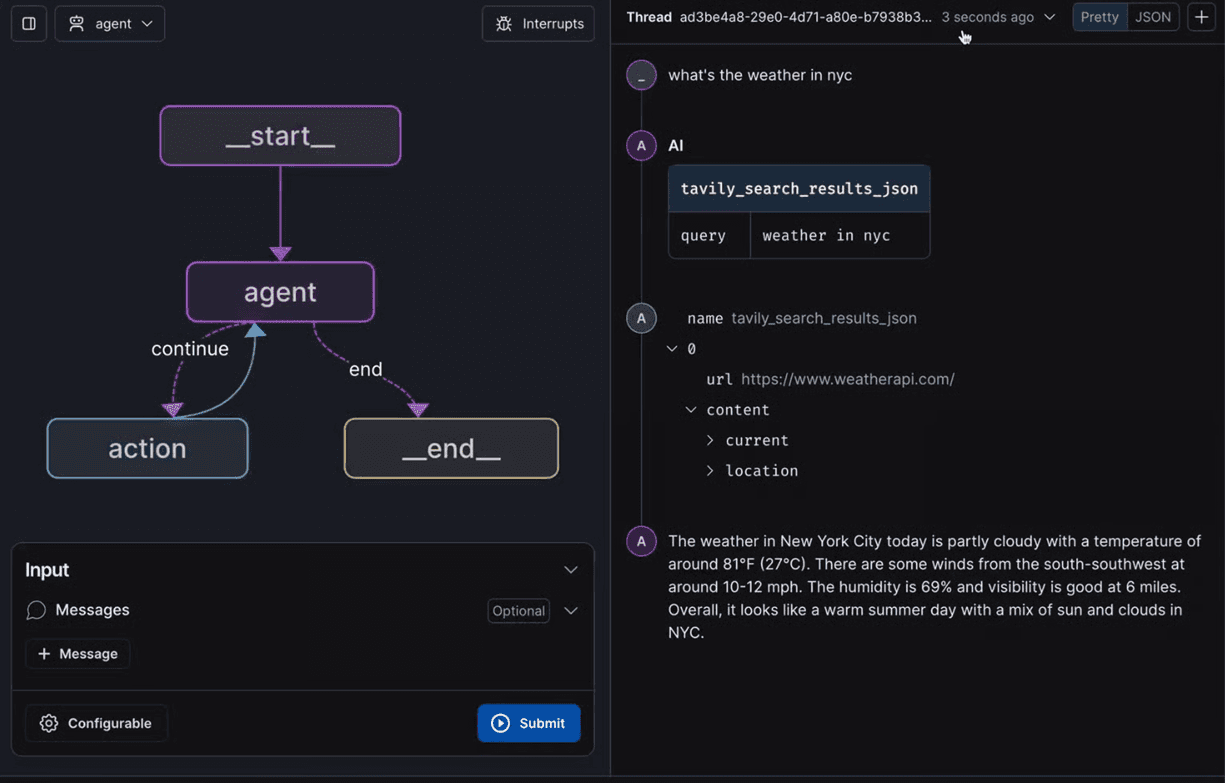The height and width of the screenshot is (783, 1225).
Task: Select the __start__ node in graph
Action: click(x=280, y=136)
